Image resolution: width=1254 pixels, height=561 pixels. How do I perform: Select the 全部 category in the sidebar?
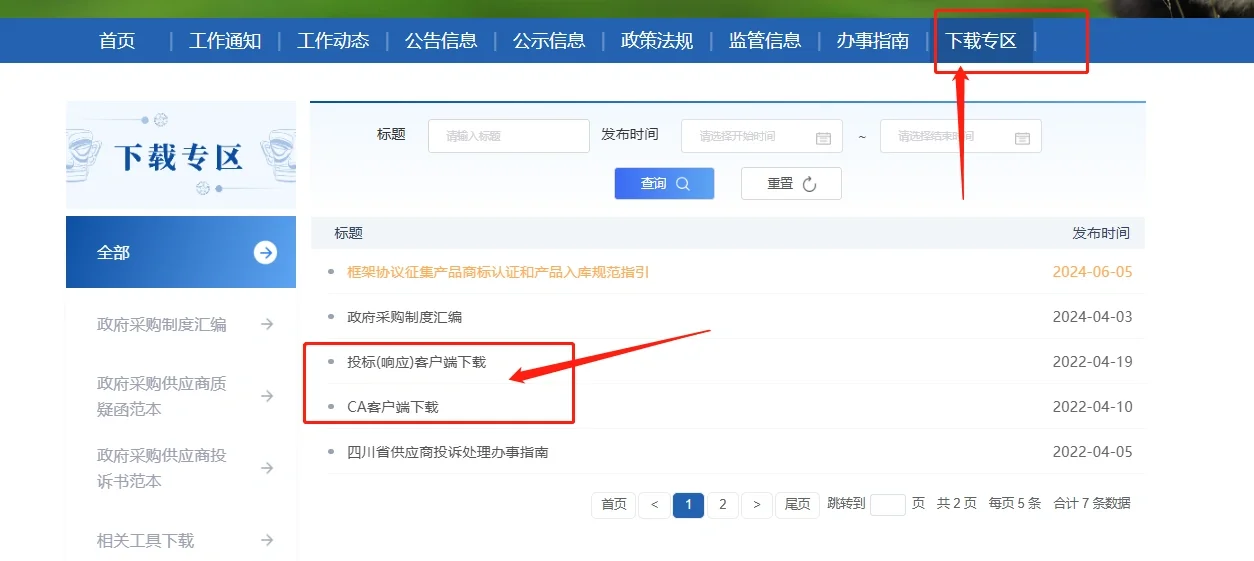(181, 252)
